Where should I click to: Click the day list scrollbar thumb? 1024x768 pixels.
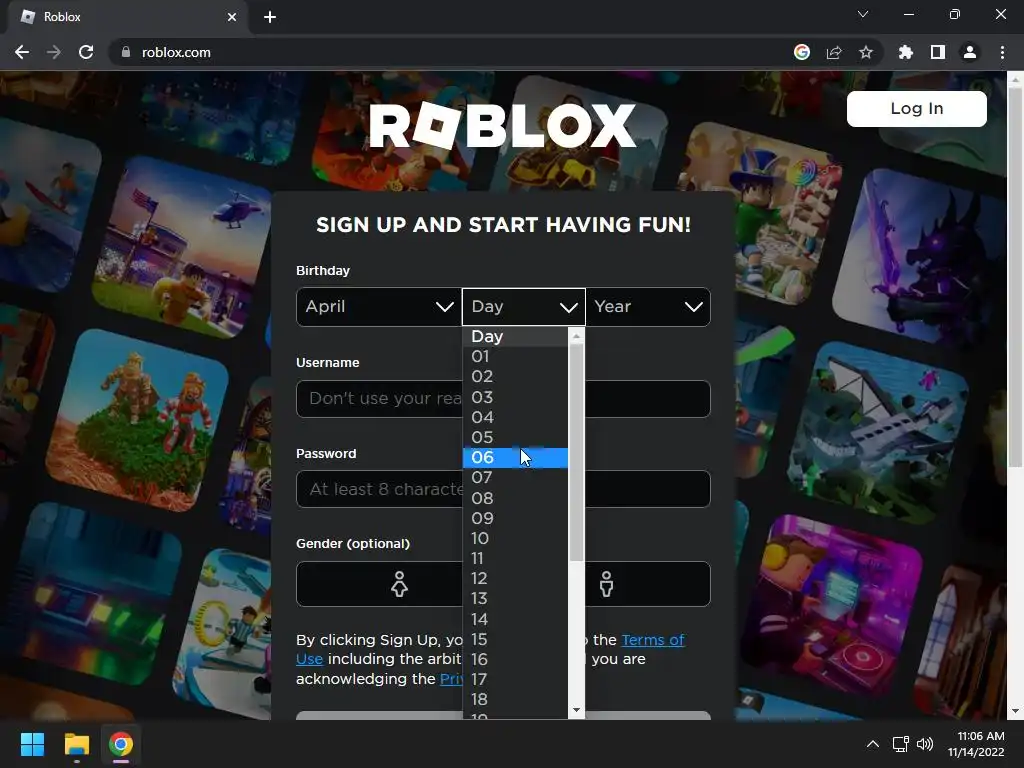576,452
